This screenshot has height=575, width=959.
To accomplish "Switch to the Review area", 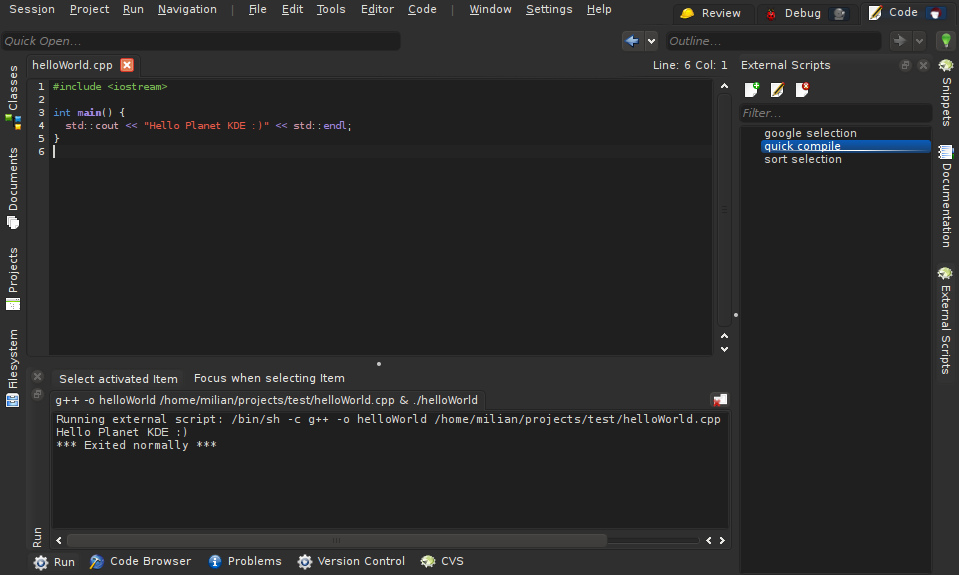I will [x=711, y=13].
